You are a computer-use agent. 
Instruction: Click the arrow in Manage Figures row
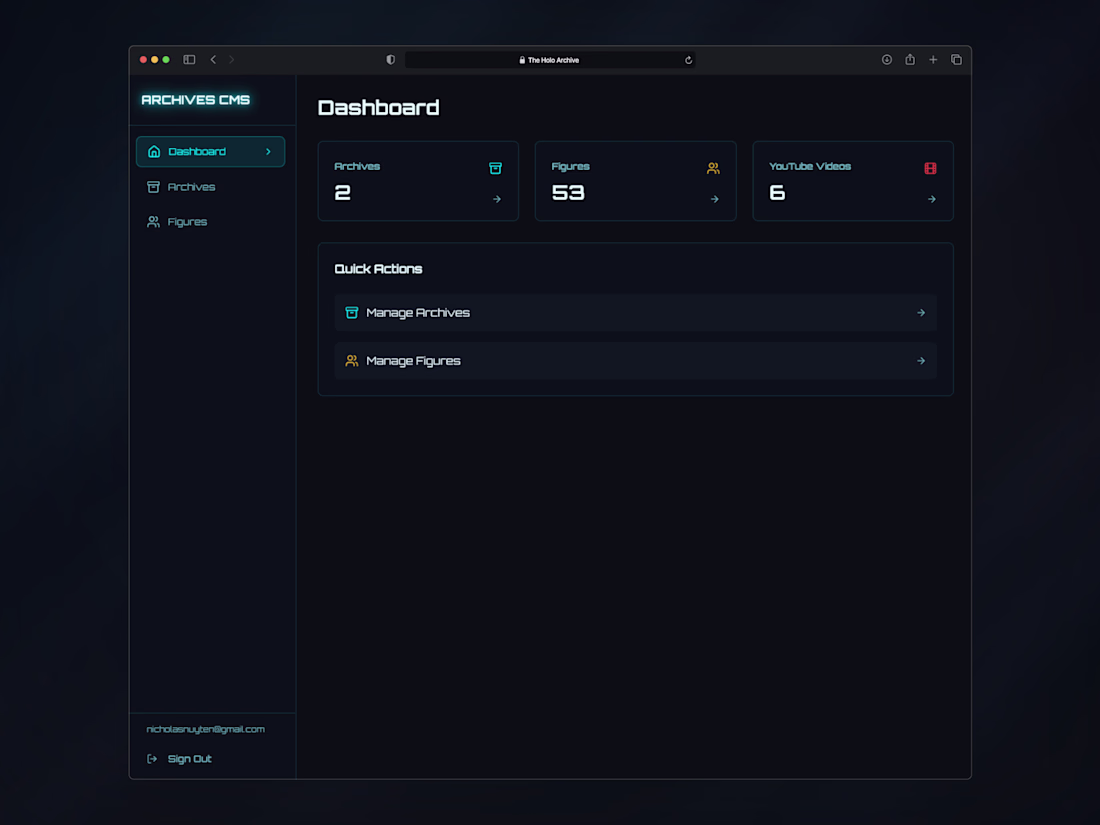pos(921,361)
